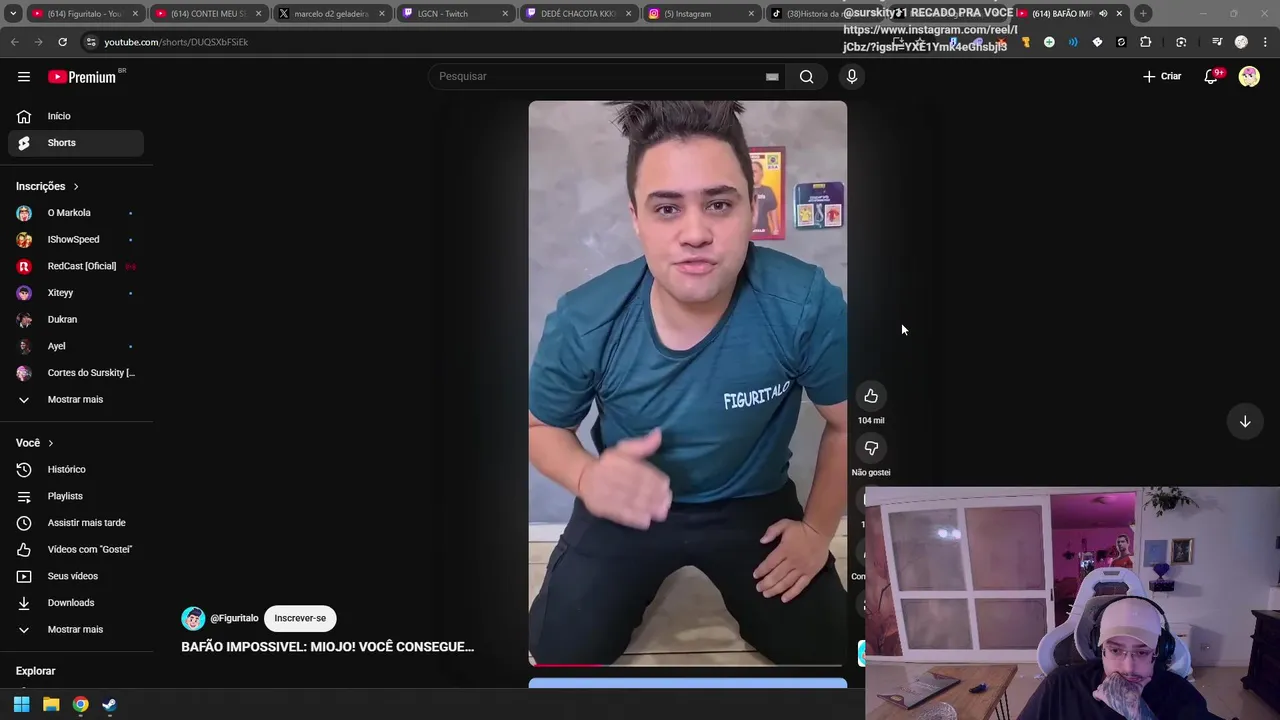The image size is (1280, 720).
Task: Click the Criar create button
Action: click(x=1162, y=76)
